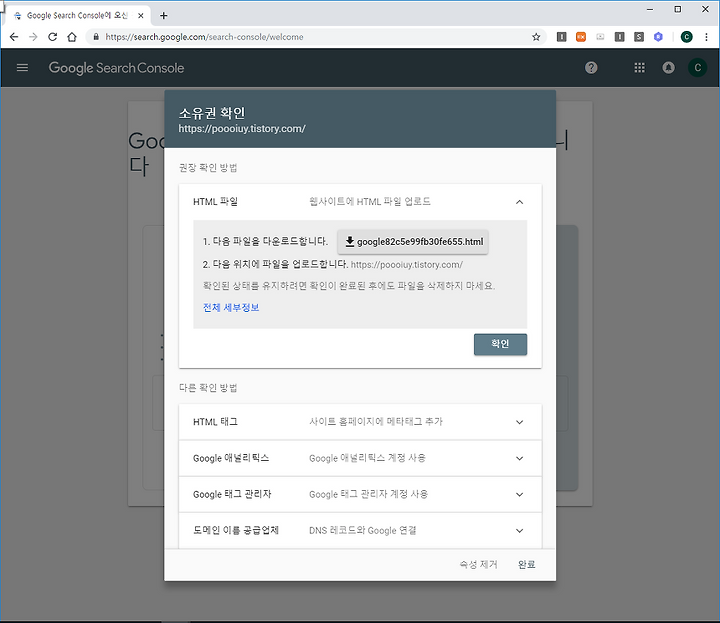Go to browser home page
This screenshot has width=720, height=623.
(x=72, y=37)
